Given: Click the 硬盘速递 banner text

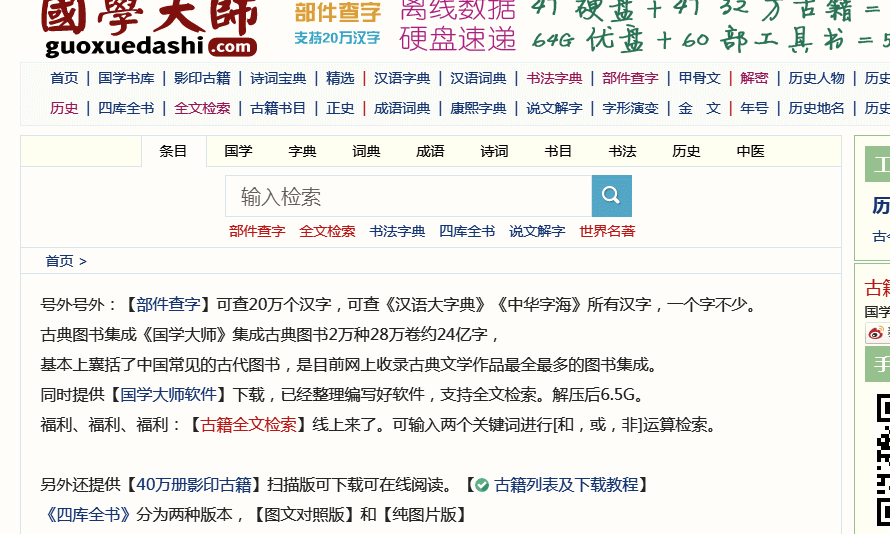Looking at the screenshot, I should (457, 39).
